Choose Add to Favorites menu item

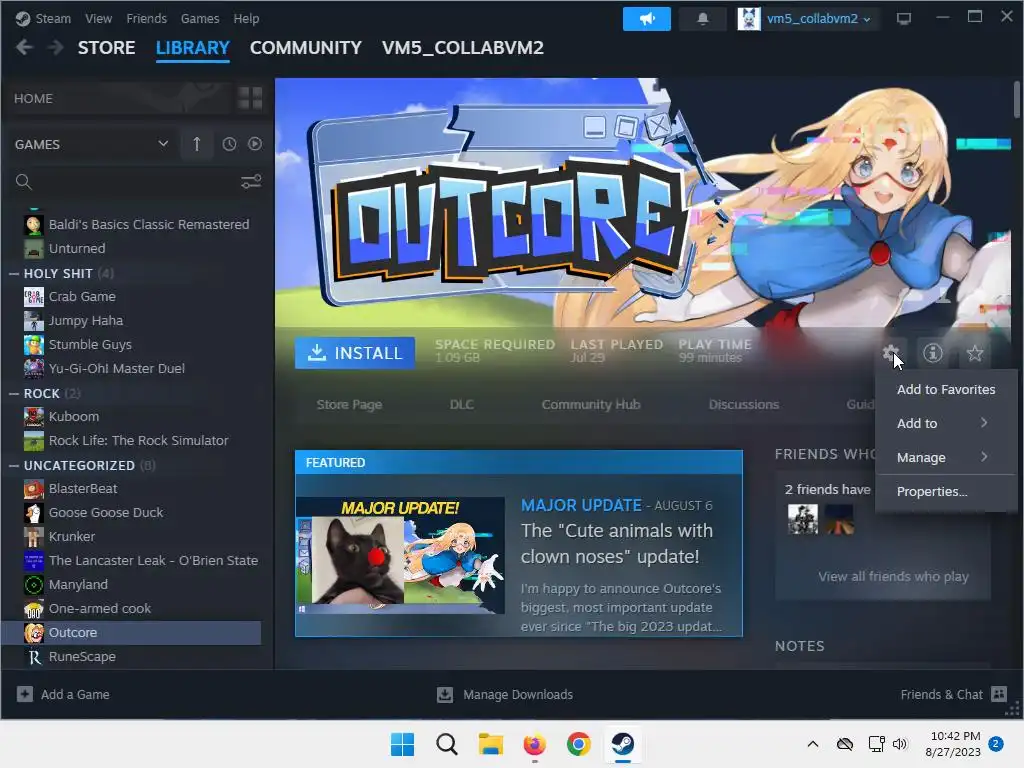tap(946, 389)
